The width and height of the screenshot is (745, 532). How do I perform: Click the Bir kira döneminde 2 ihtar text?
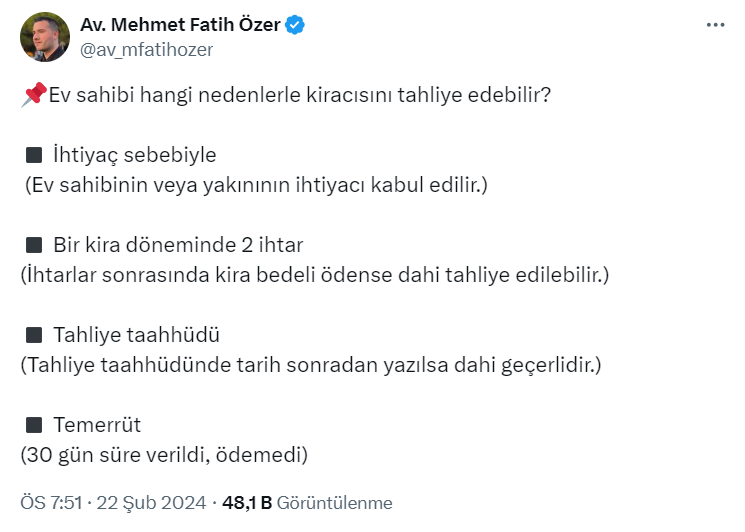tap(177, 245)
